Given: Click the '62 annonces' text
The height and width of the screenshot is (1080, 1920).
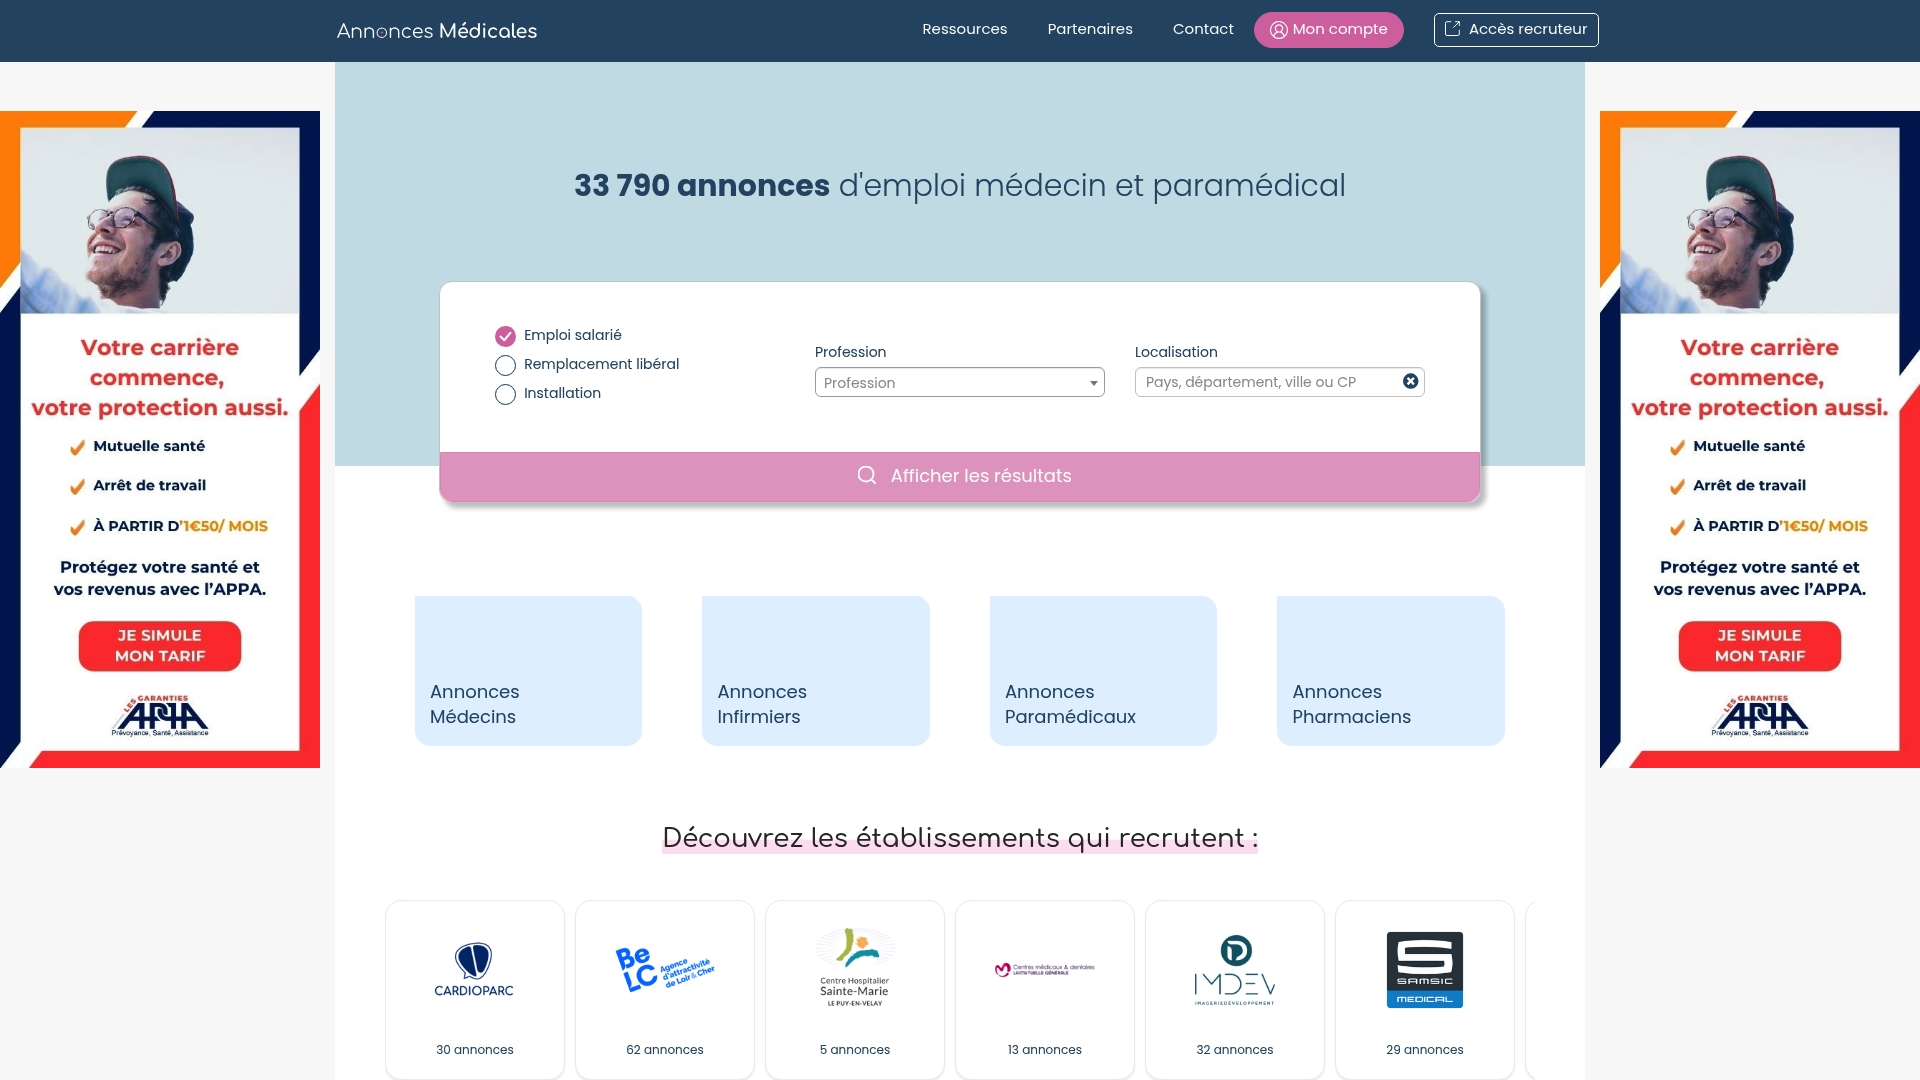Looking at the screenshot, I should coord(665,1050).
